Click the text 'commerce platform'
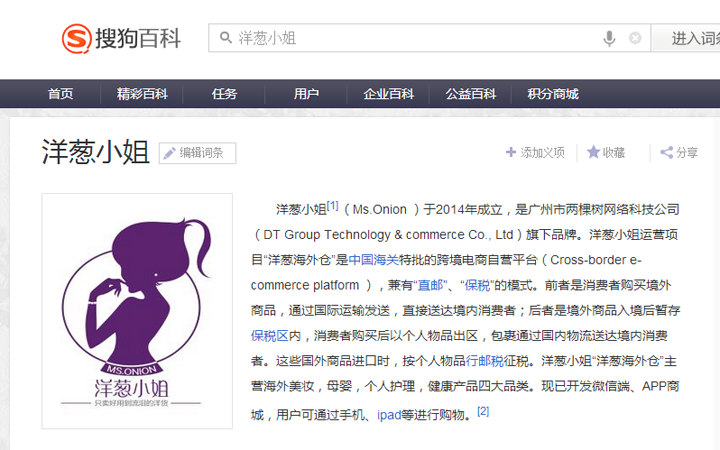Viewport: 720px width, 450px height. tap(305, 285)
